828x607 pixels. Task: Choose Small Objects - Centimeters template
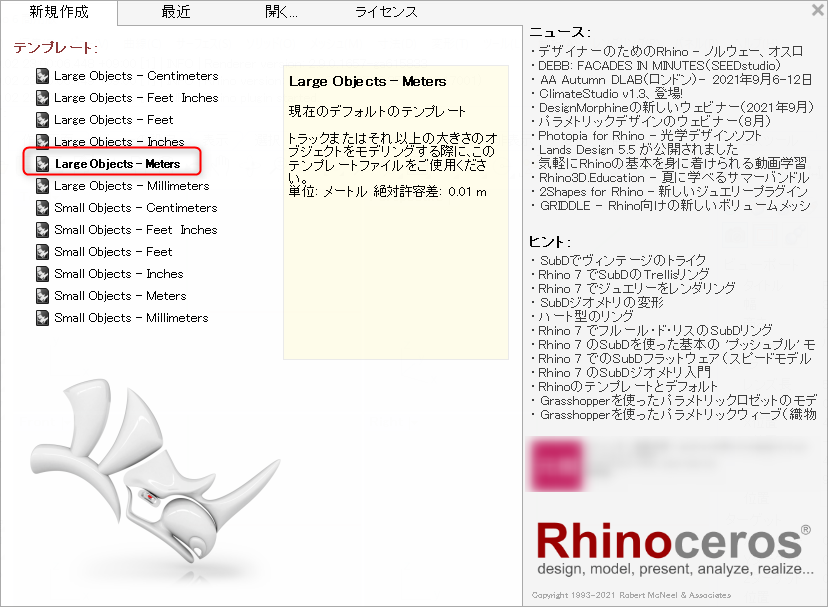pyautogui.click(x=136, y=208)
